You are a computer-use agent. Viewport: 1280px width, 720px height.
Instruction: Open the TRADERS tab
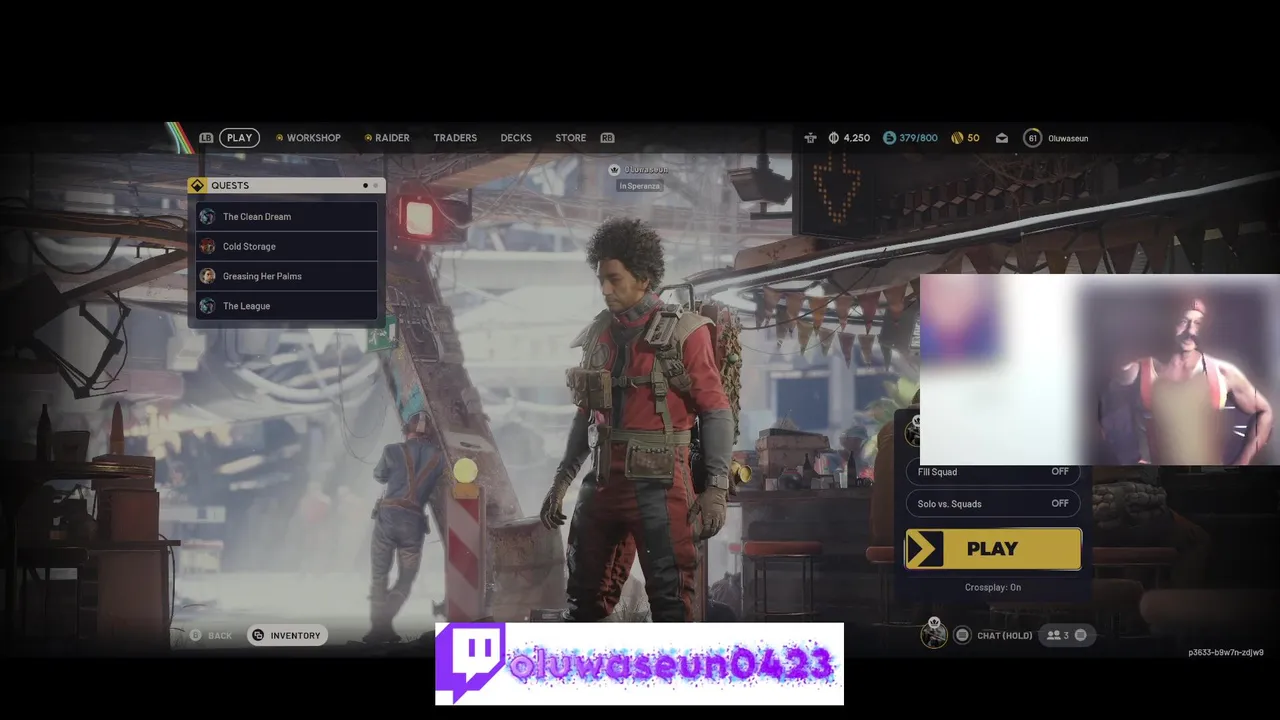pyautogui.click(x=455, y=138)
